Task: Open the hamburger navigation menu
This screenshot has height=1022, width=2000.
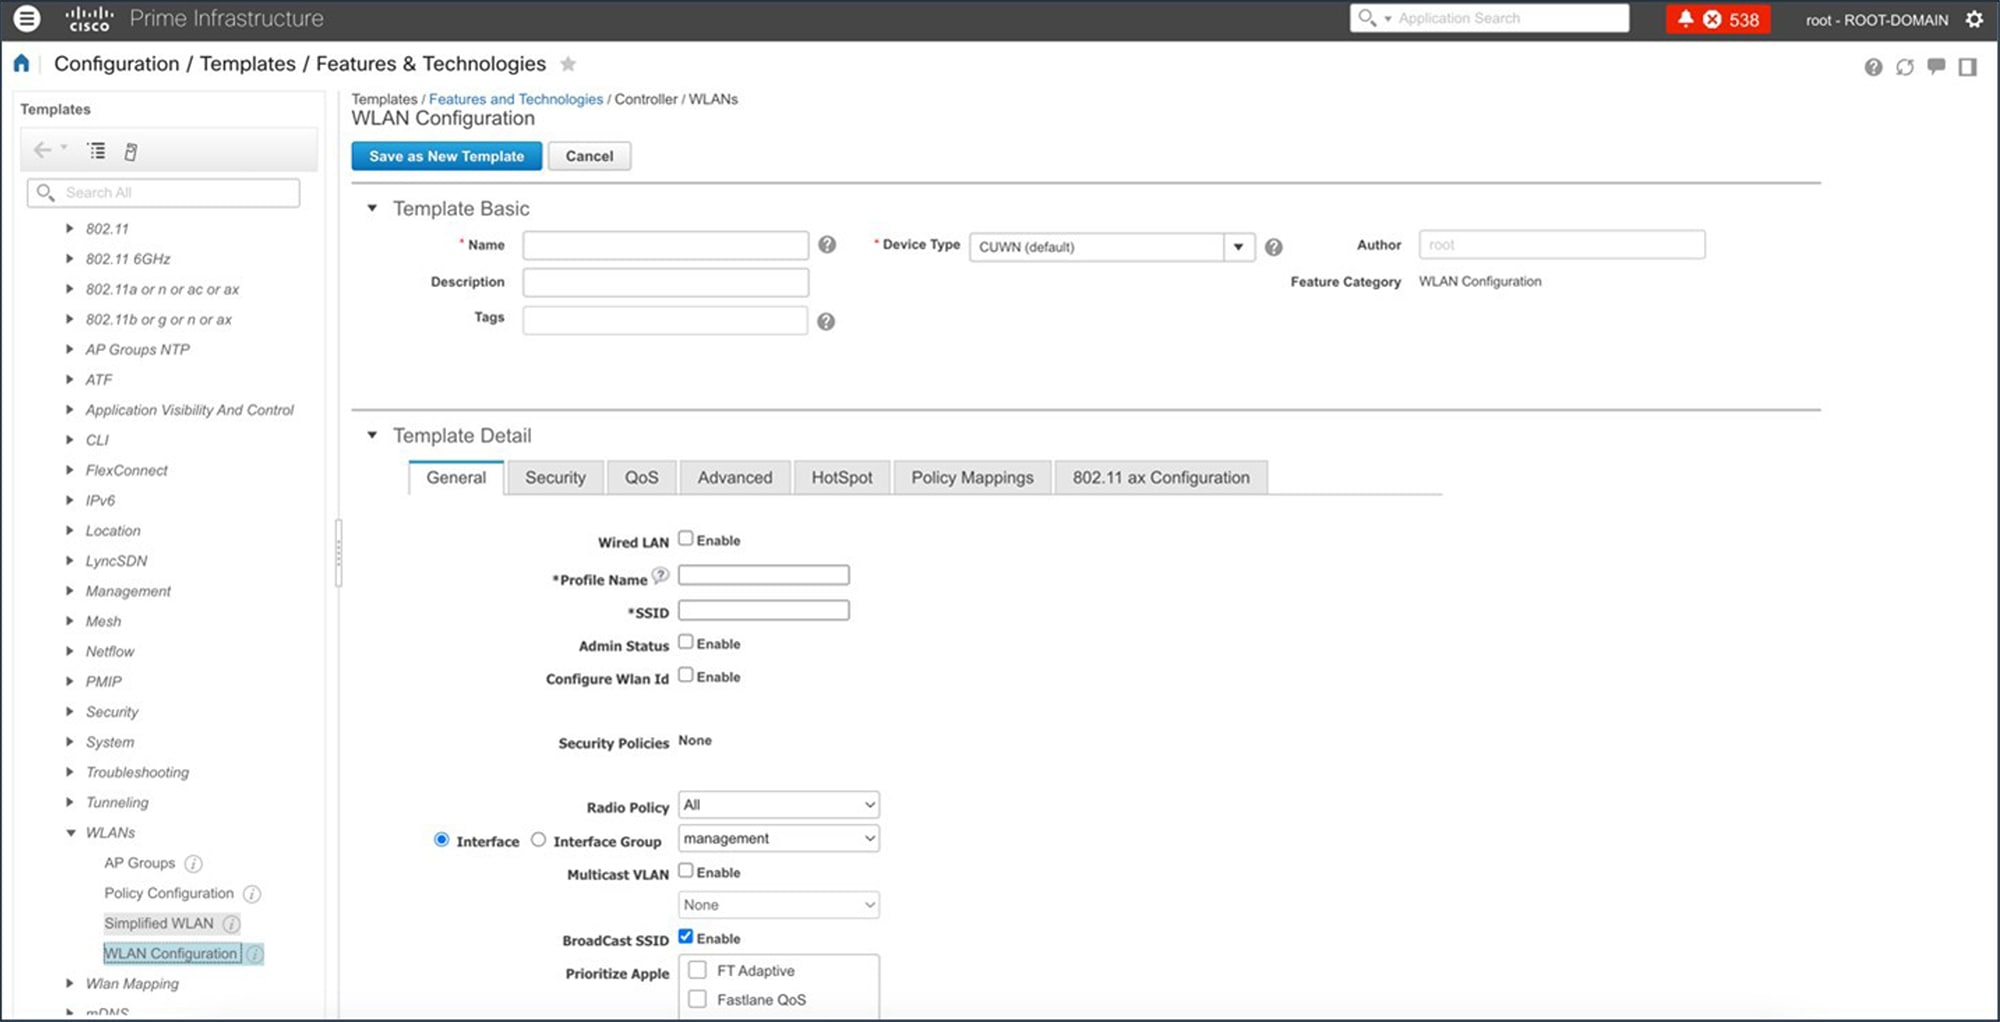Action: (27, 18)
